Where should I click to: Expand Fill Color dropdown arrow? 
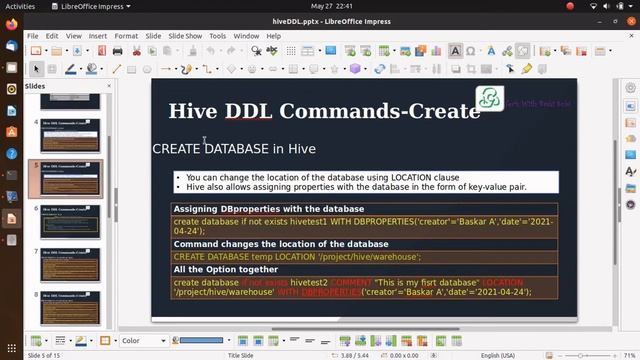coord(101,69)
